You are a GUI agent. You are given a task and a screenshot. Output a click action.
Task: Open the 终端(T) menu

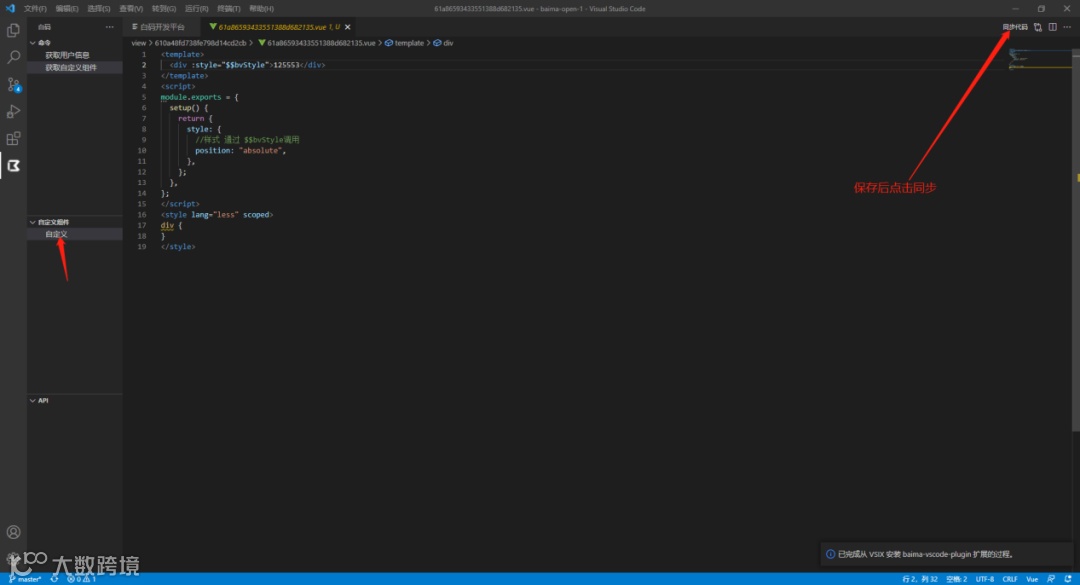pyautogui.click(x=229, y=8)
